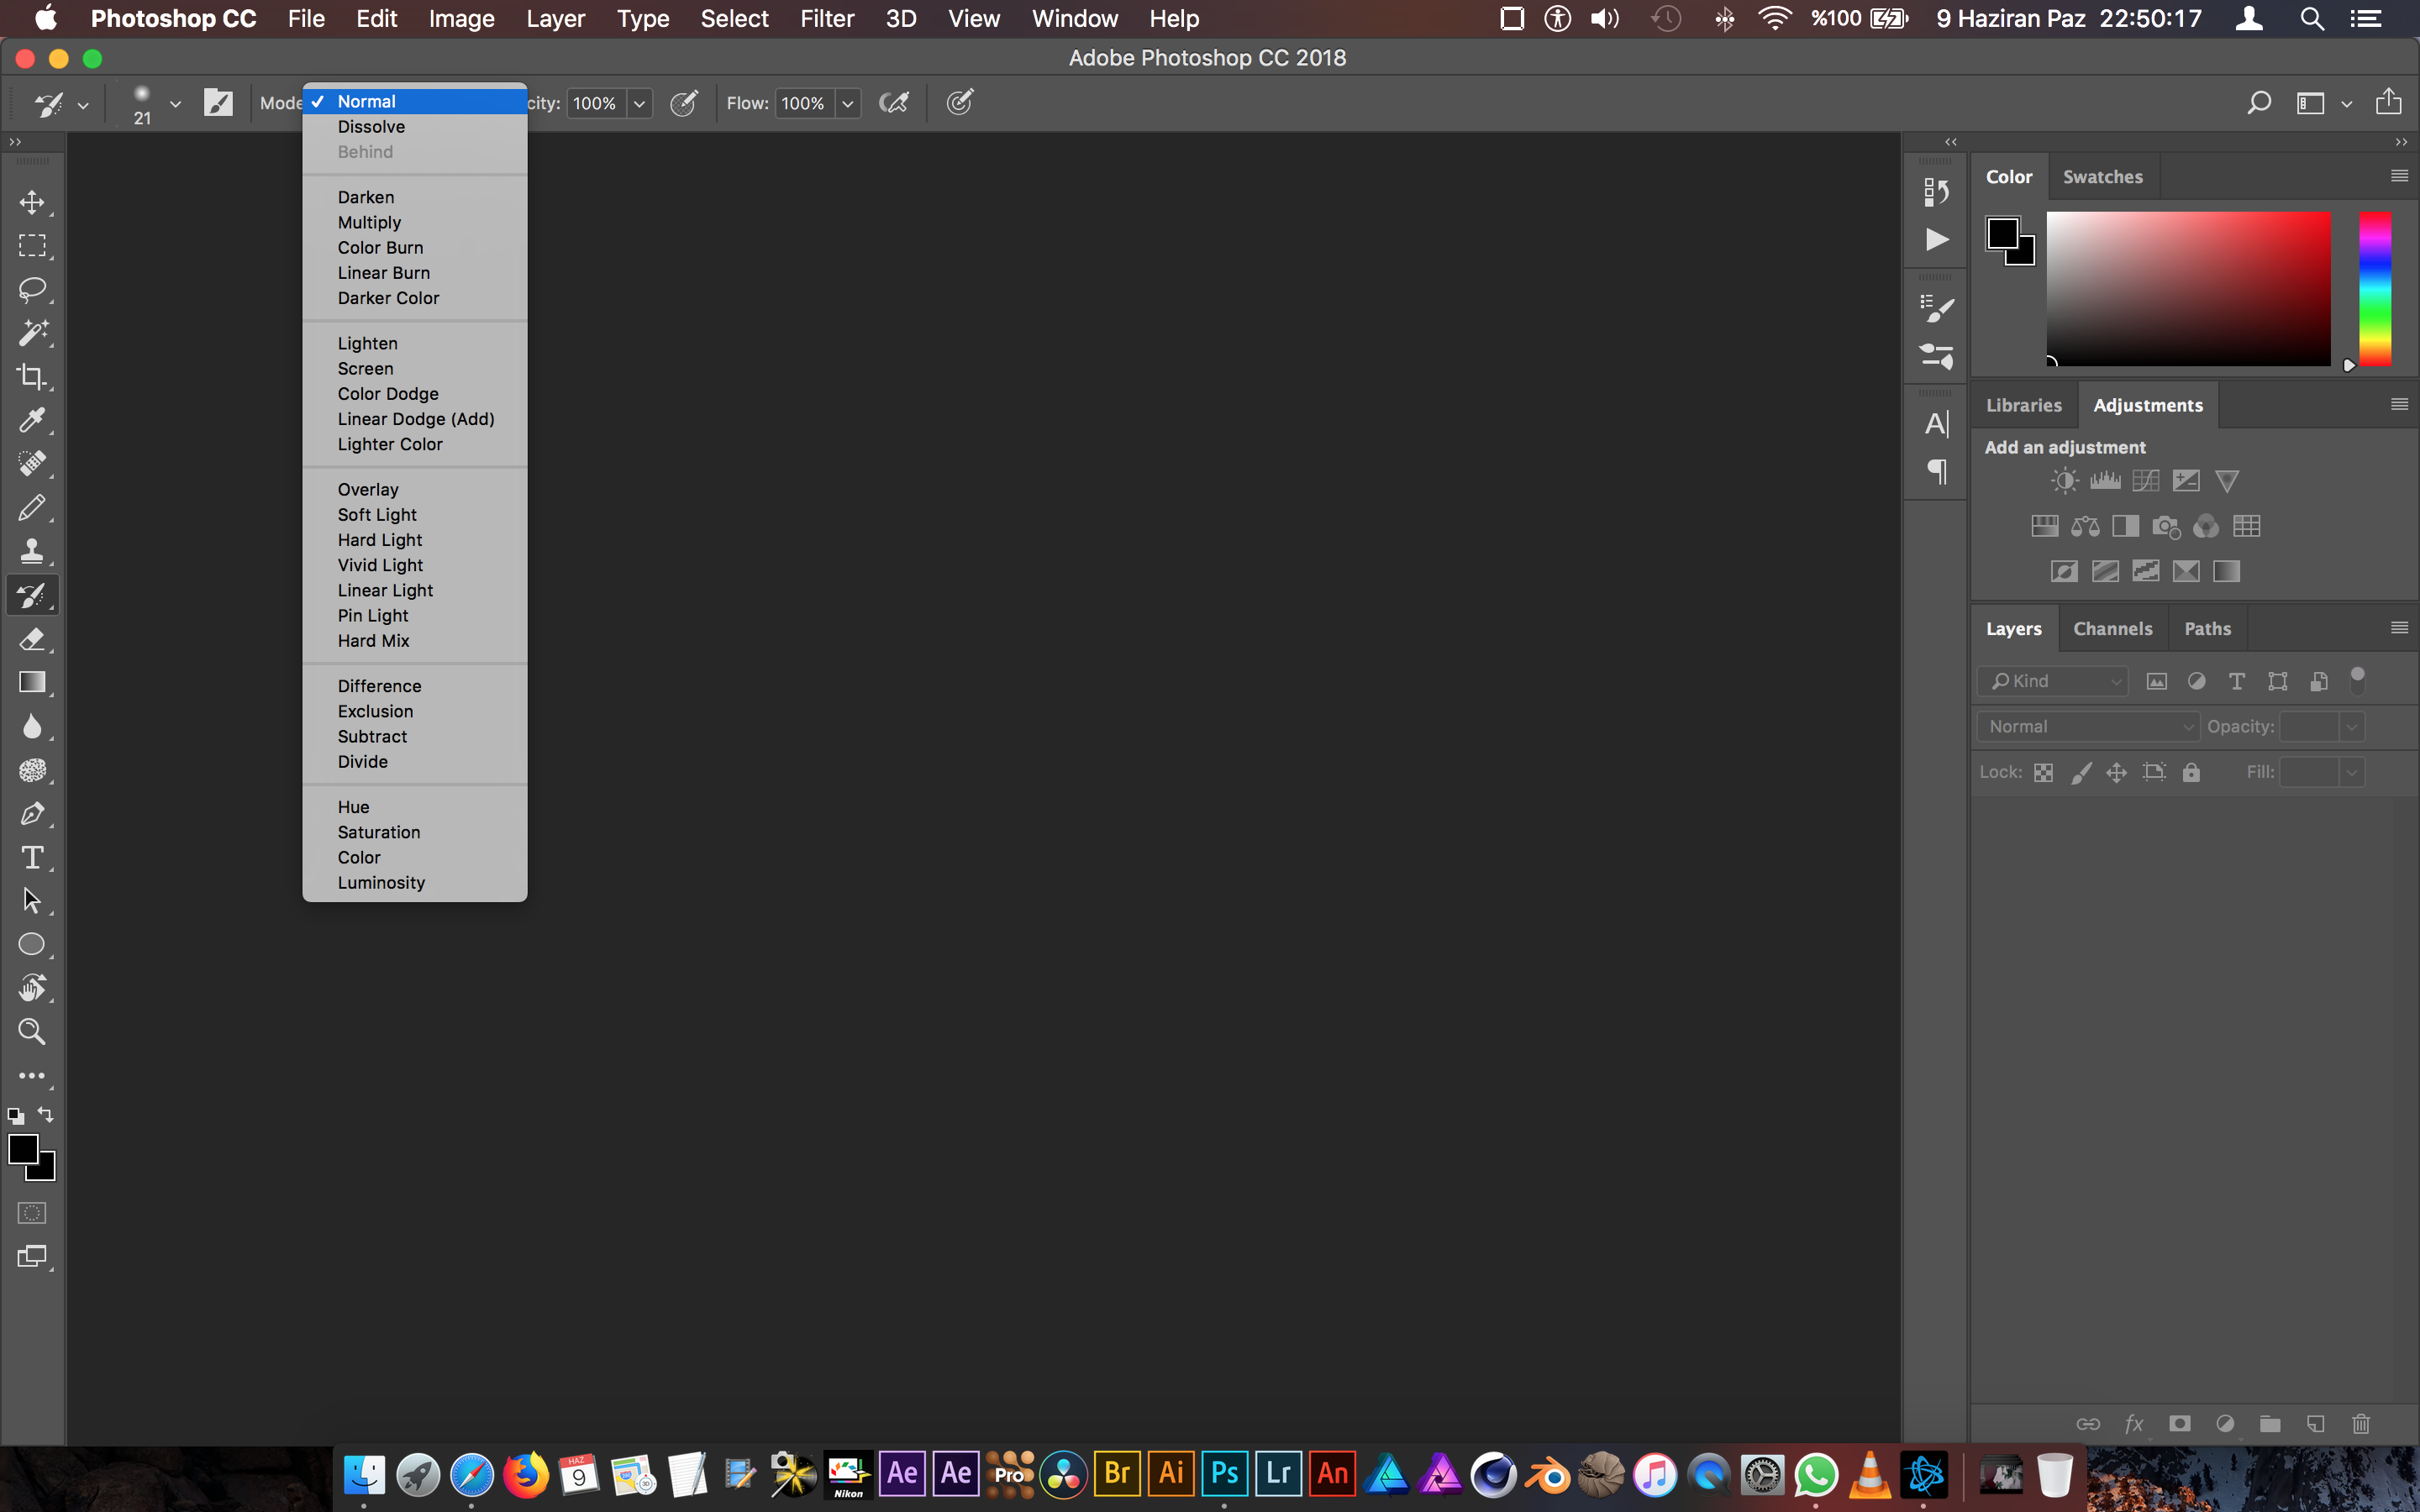Switch to the Channels tab
The height and width of the screenshot is (1512, 2420).
[x=2112, y=629]
